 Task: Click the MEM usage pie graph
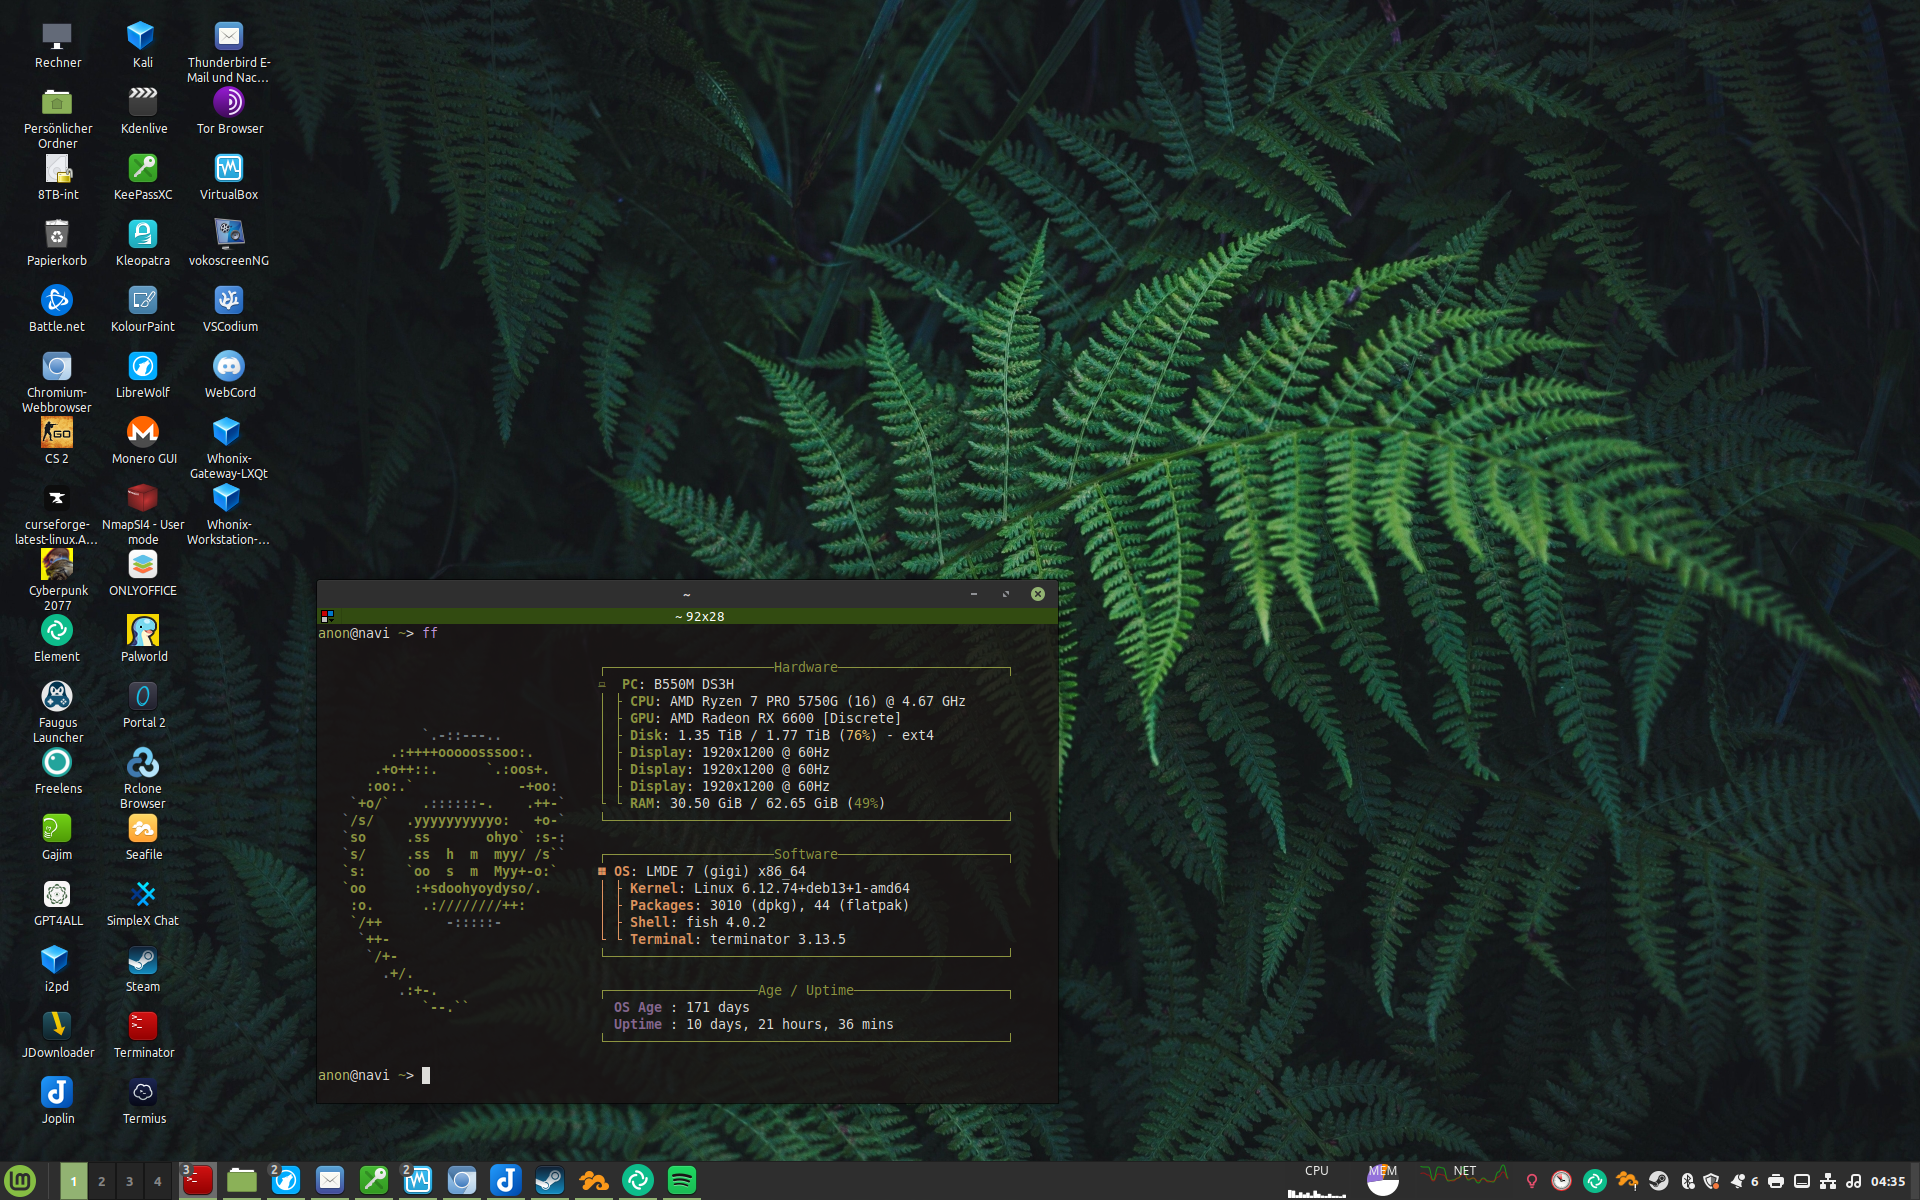point(1382,1181)
